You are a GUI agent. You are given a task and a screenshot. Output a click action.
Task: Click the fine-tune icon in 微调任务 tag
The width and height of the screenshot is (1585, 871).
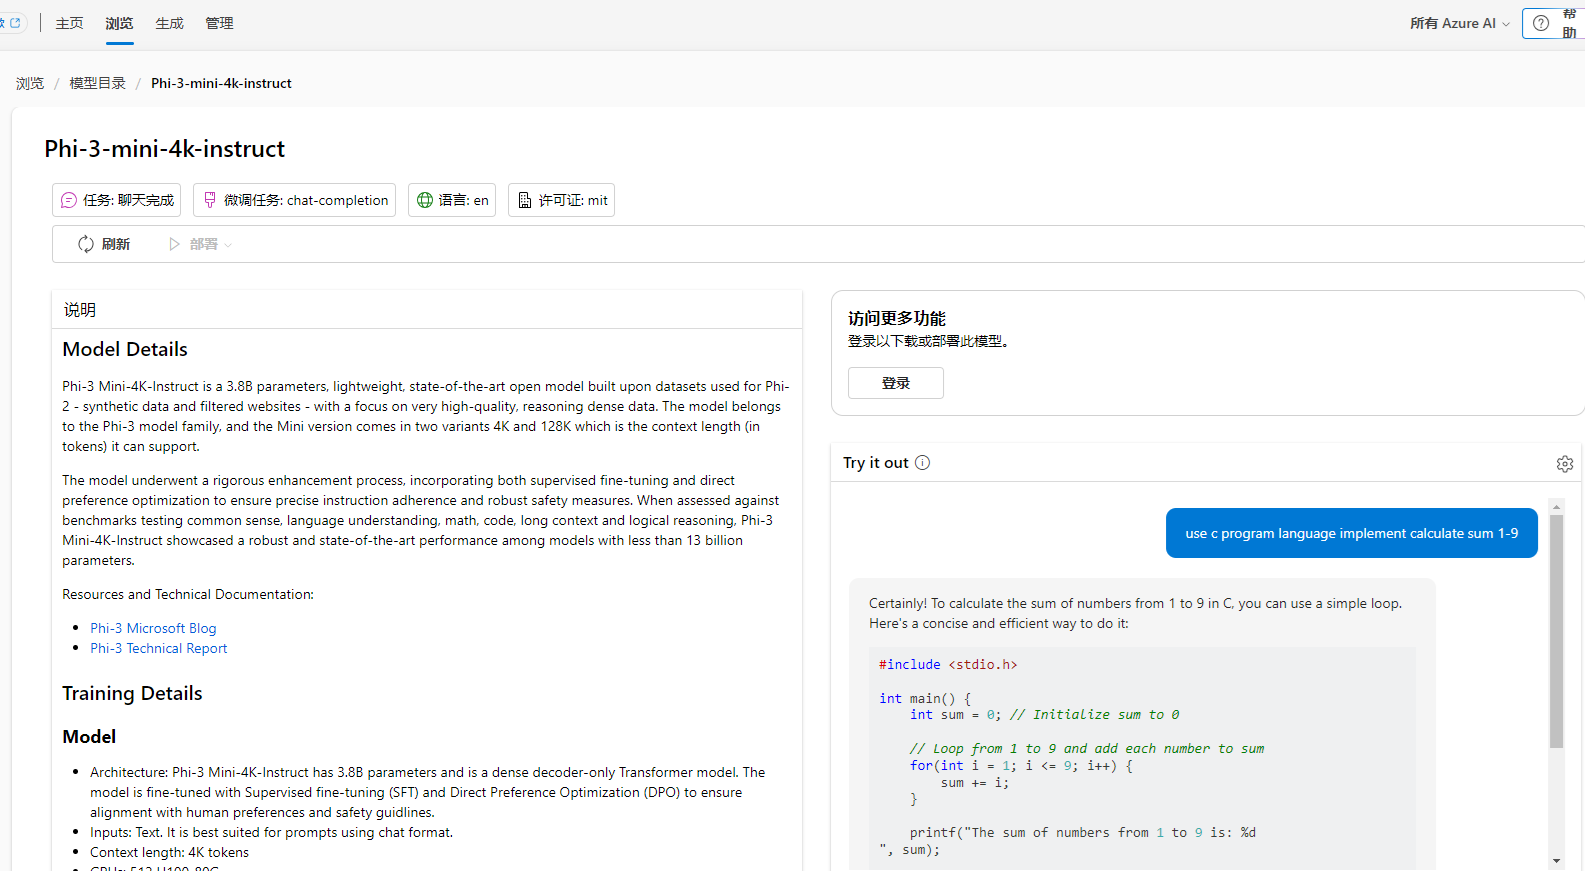click(x=210, y=200)
